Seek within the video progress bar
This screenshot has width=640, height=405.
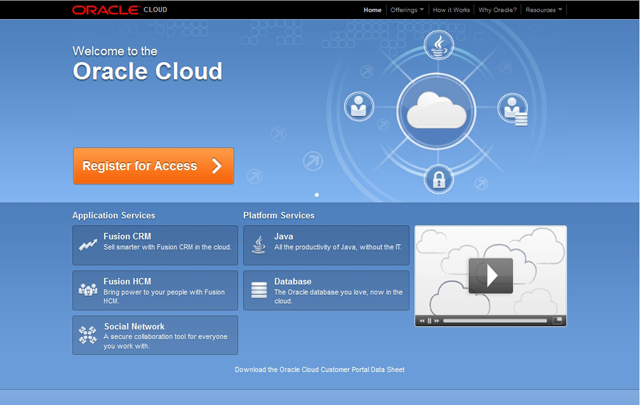tap(495, 321)
